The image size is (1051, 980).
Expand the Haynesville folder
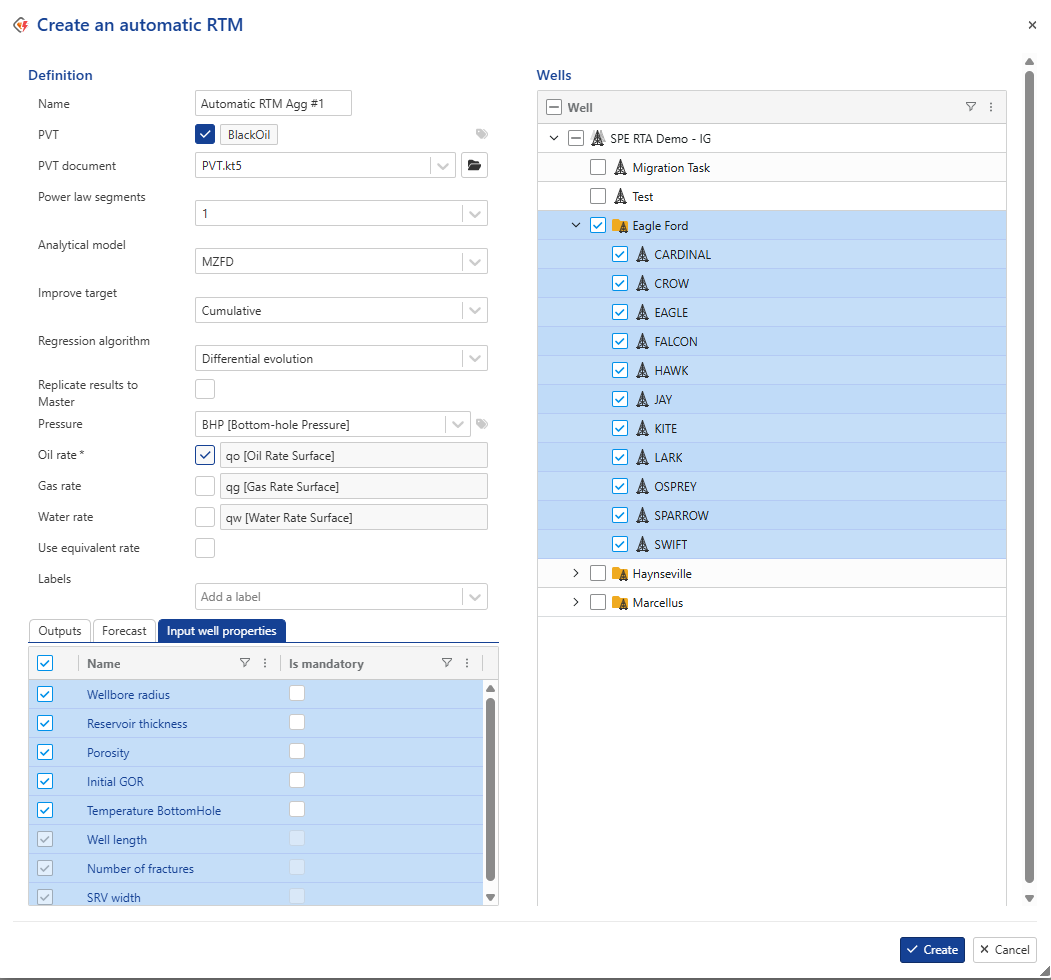(x=575, y=574)
